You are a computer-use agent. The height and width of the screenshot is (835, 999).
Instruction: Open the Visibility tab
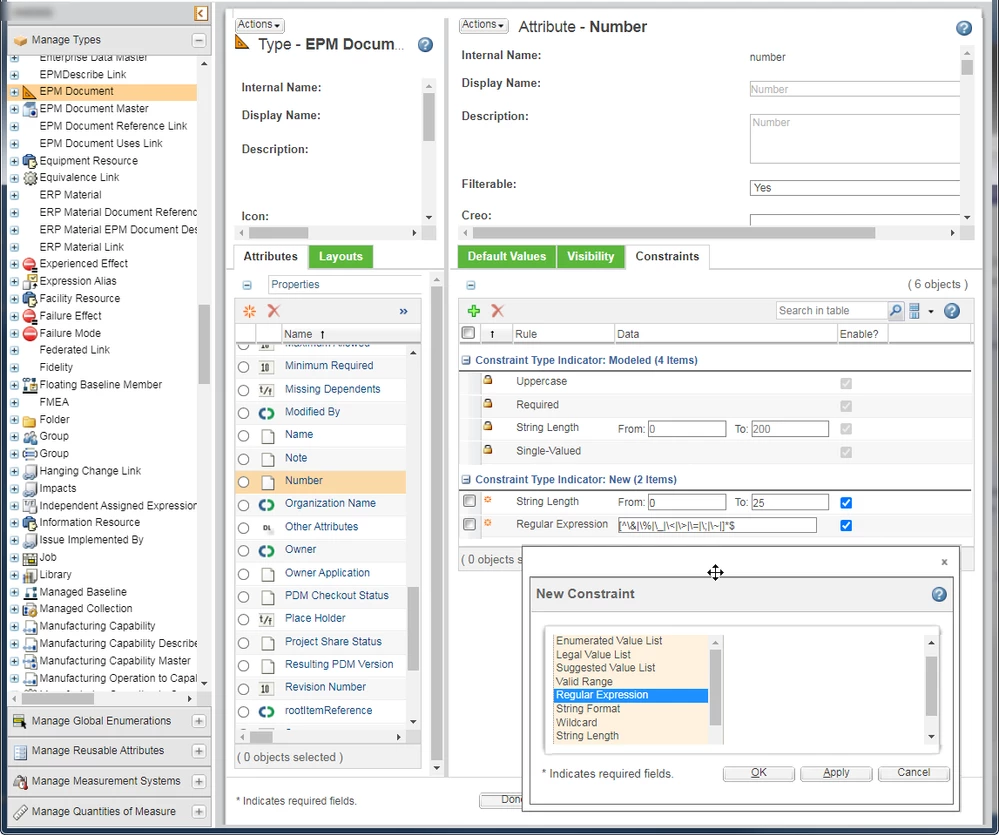591,257
